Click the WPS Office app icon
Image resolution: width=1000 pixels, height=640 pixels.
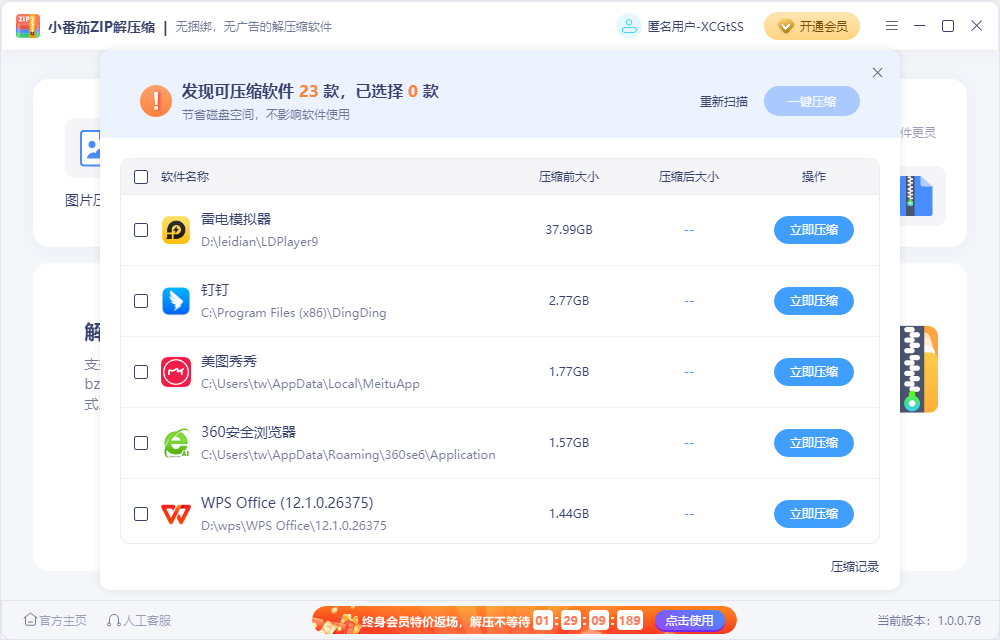[176, 514]
